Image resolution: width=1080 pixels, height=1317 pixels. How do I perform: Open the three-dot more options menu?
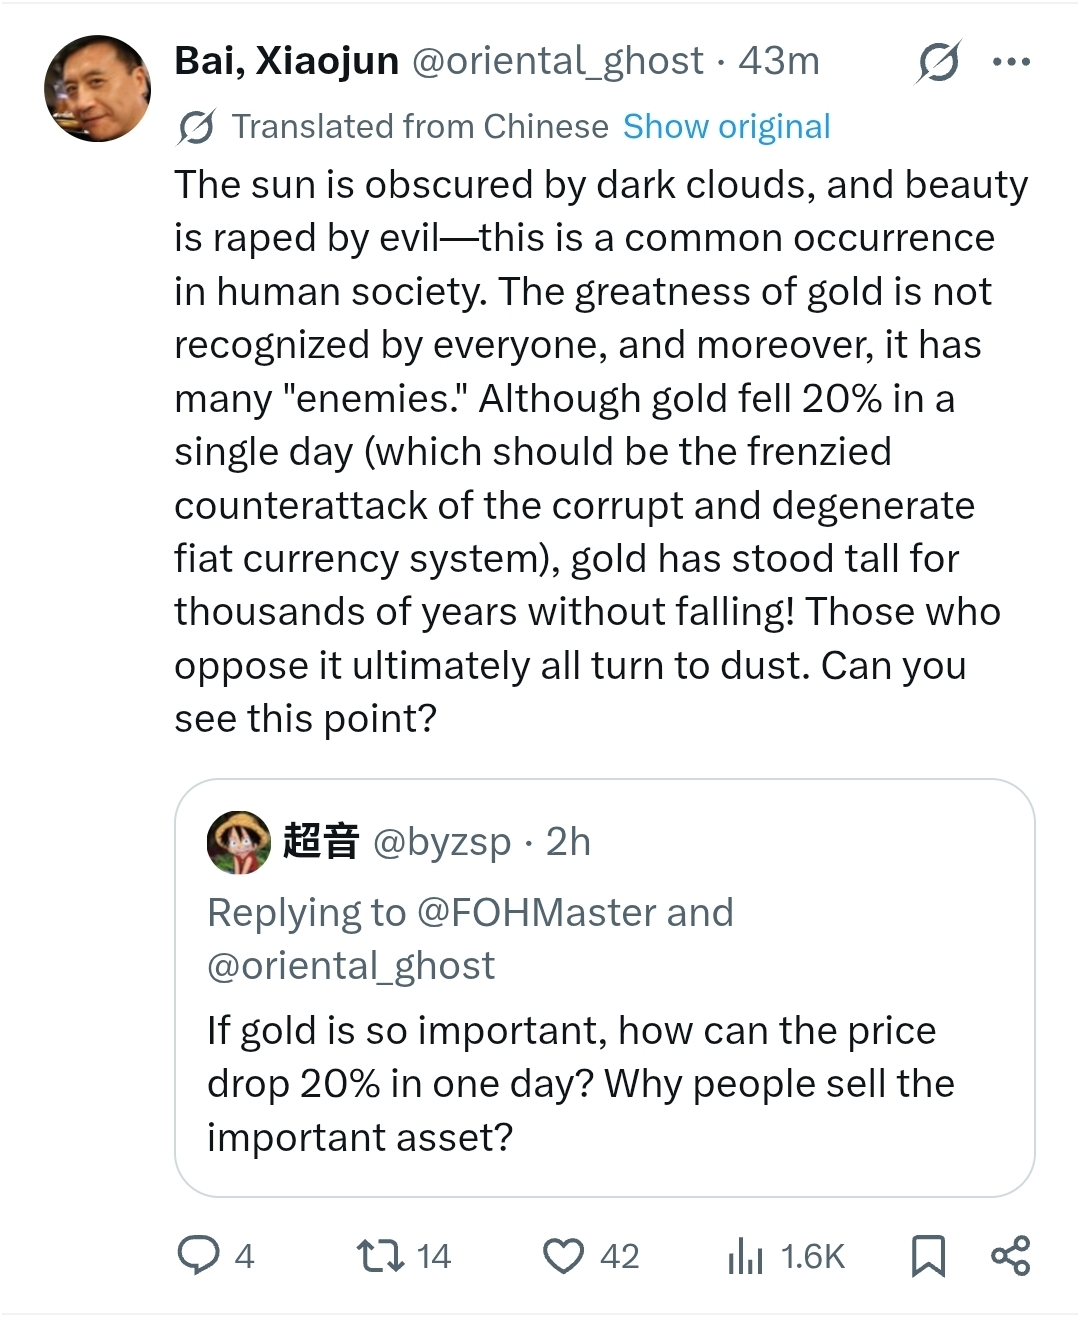[1011, 62]
